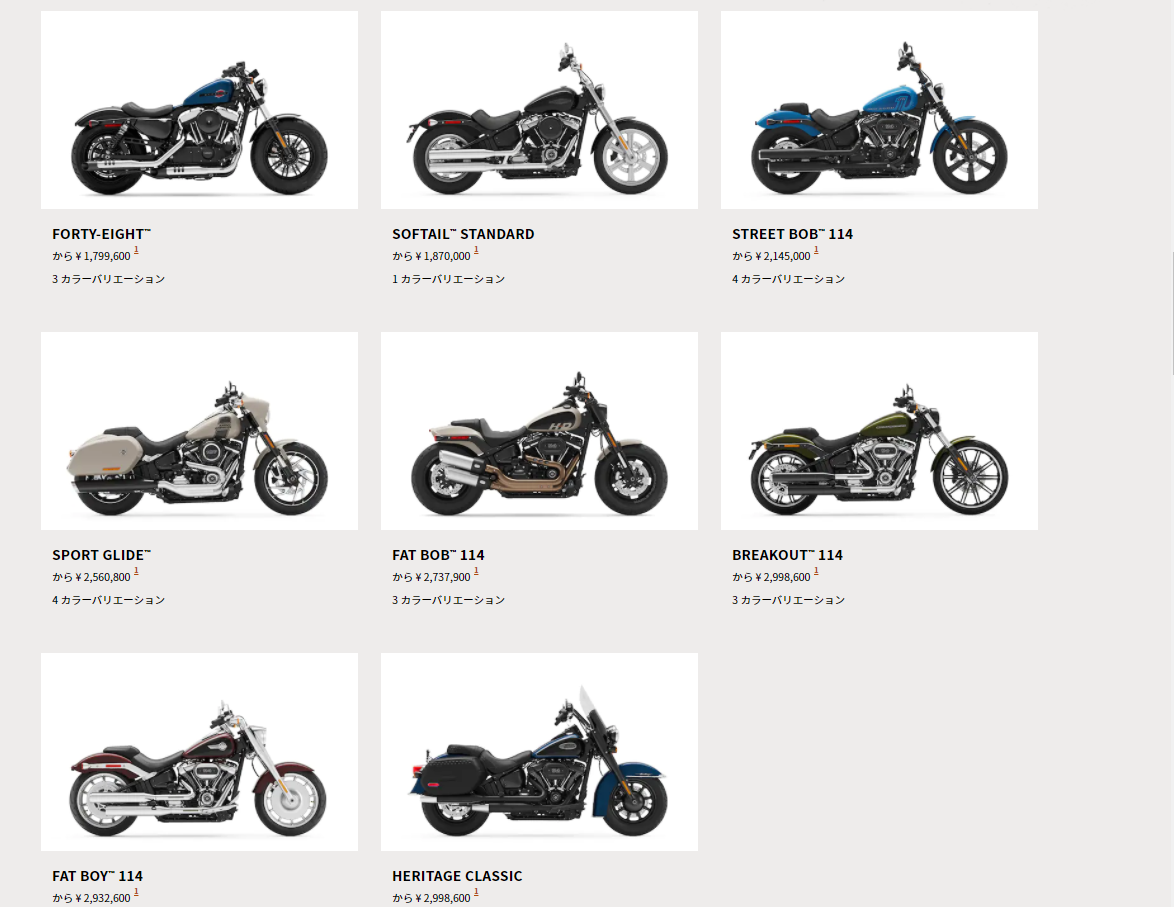1174x907 pixels.
Task: Select the Street Bob 114 bike photo
Action: pos(879,109)
